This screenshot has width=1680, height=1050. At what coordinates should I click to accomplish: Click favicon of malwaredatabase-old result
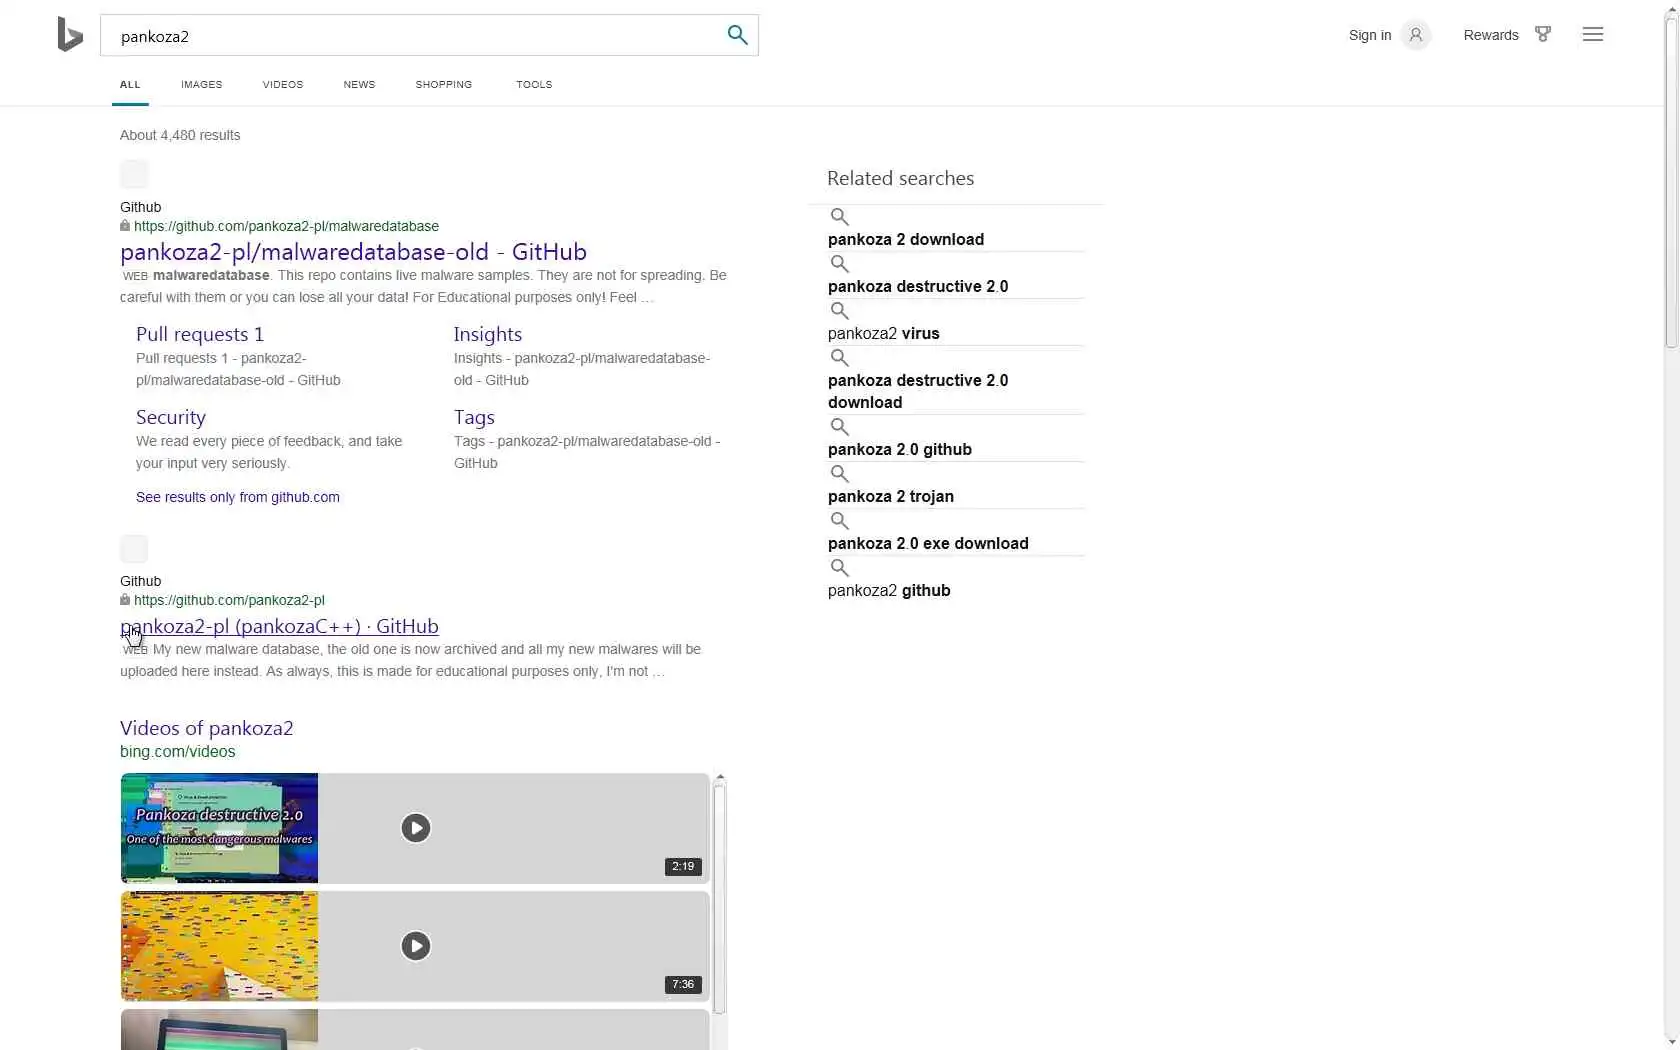pyautogui.click(x=134, y=174)
